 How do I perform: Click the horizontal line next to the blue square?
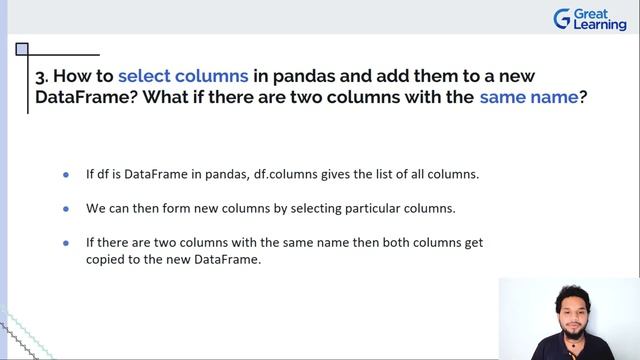click(64, 55)
